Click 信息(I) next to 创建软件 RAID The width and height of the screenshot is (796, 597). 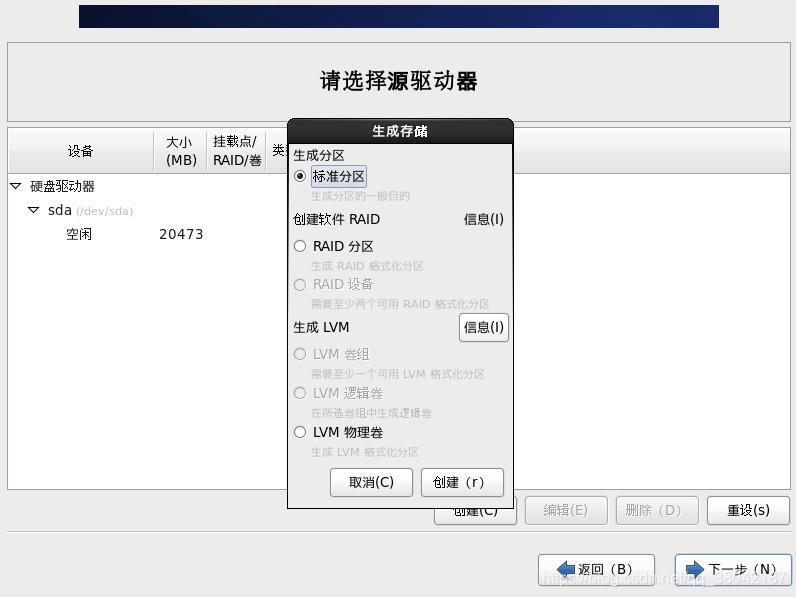click(483, 219)
